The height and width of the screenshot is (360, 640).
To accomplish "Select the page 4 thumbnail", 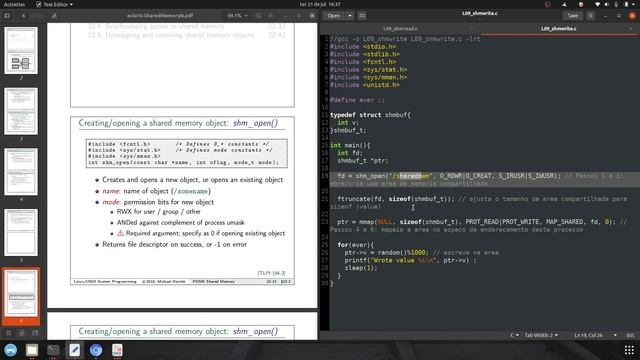I will click(x=21, y=171).
